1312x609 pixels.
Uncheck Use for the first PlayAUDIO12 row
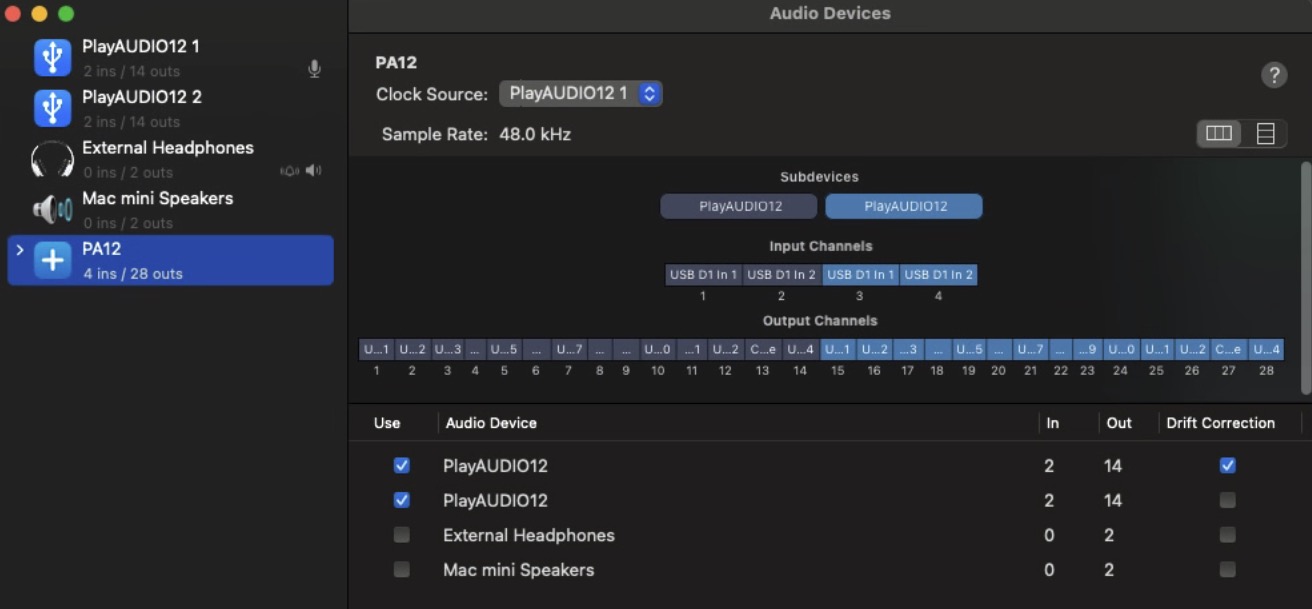pos(402,465)
